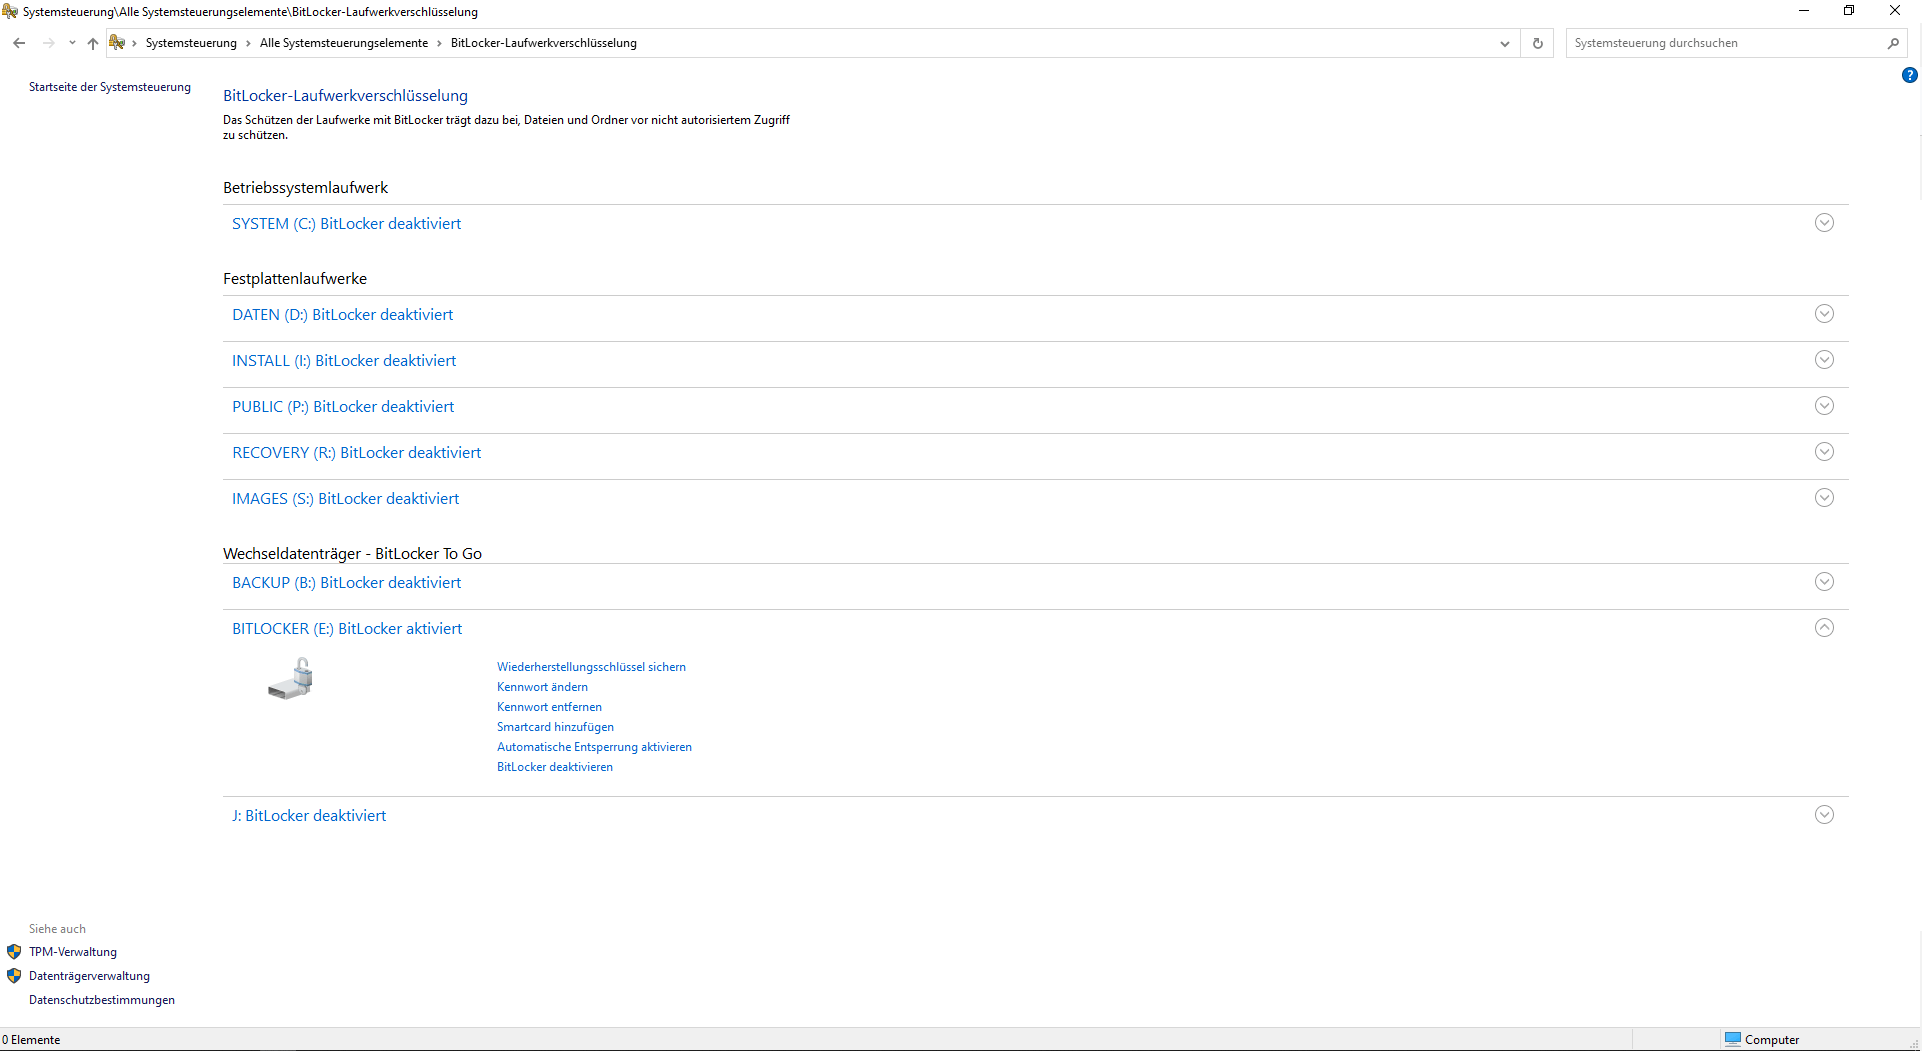Click the unlocked USB drive icon
Viewport: 1922px width, 1051px height.
click(x=291, y=679)
